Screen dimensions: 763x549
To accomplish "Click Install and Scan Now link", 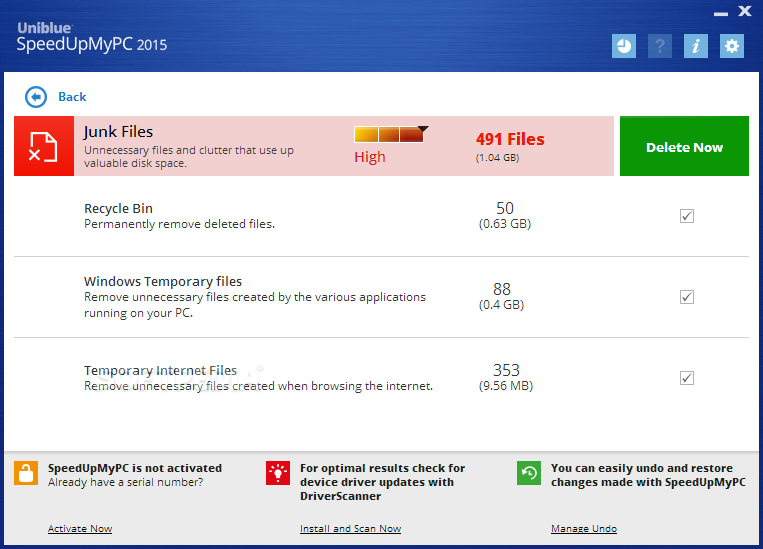I will (350, 529).
